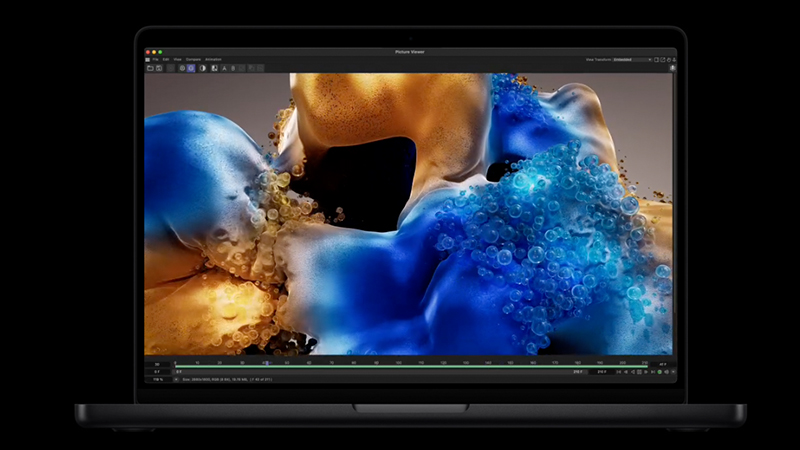This screenshot has height=450, width=800.
Task: Open the View Transform dropdown
Action: (632, 60)
